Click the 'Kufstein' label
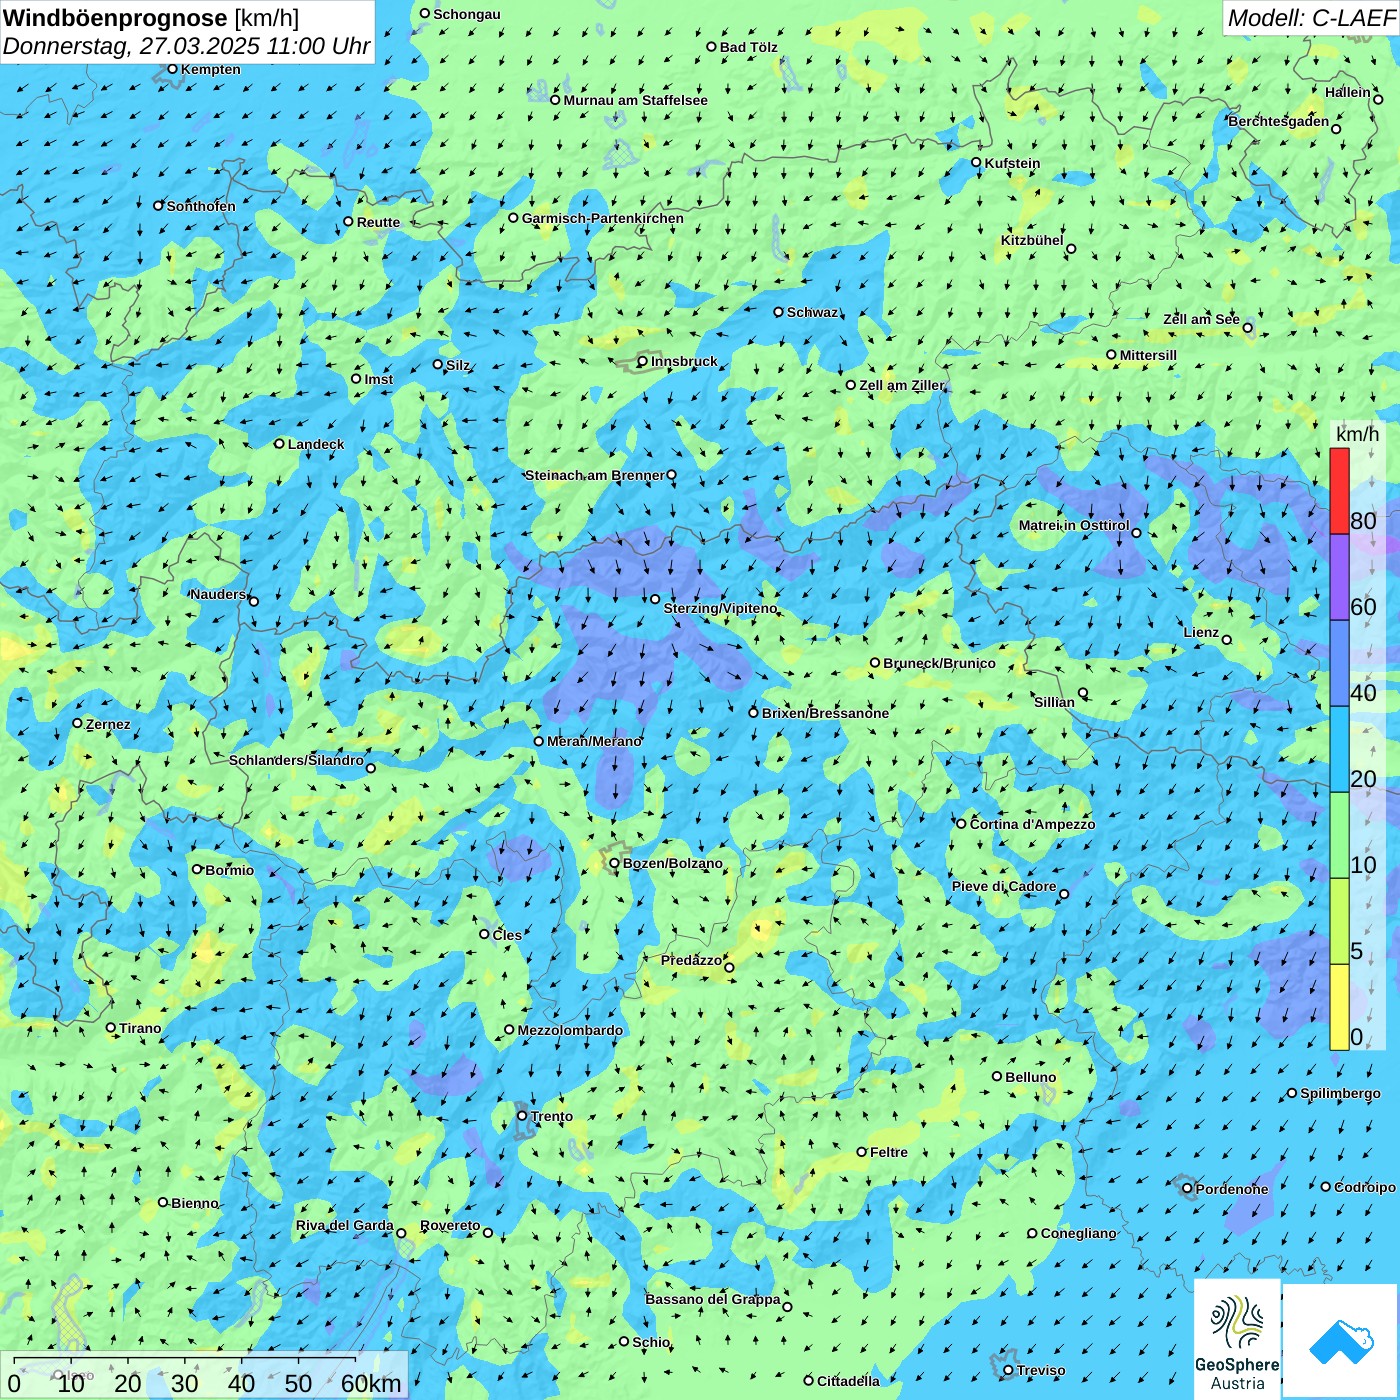1400x1400 pixels. (x=1012, y=163)
